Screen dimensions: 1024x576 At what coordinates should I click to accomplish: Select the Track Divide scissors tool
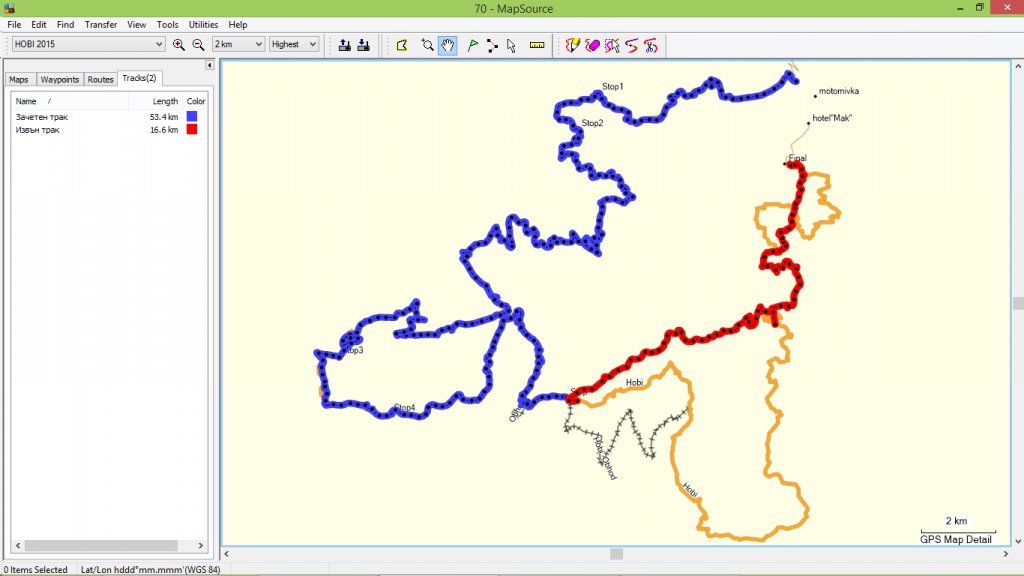click(x=651, y=45)
